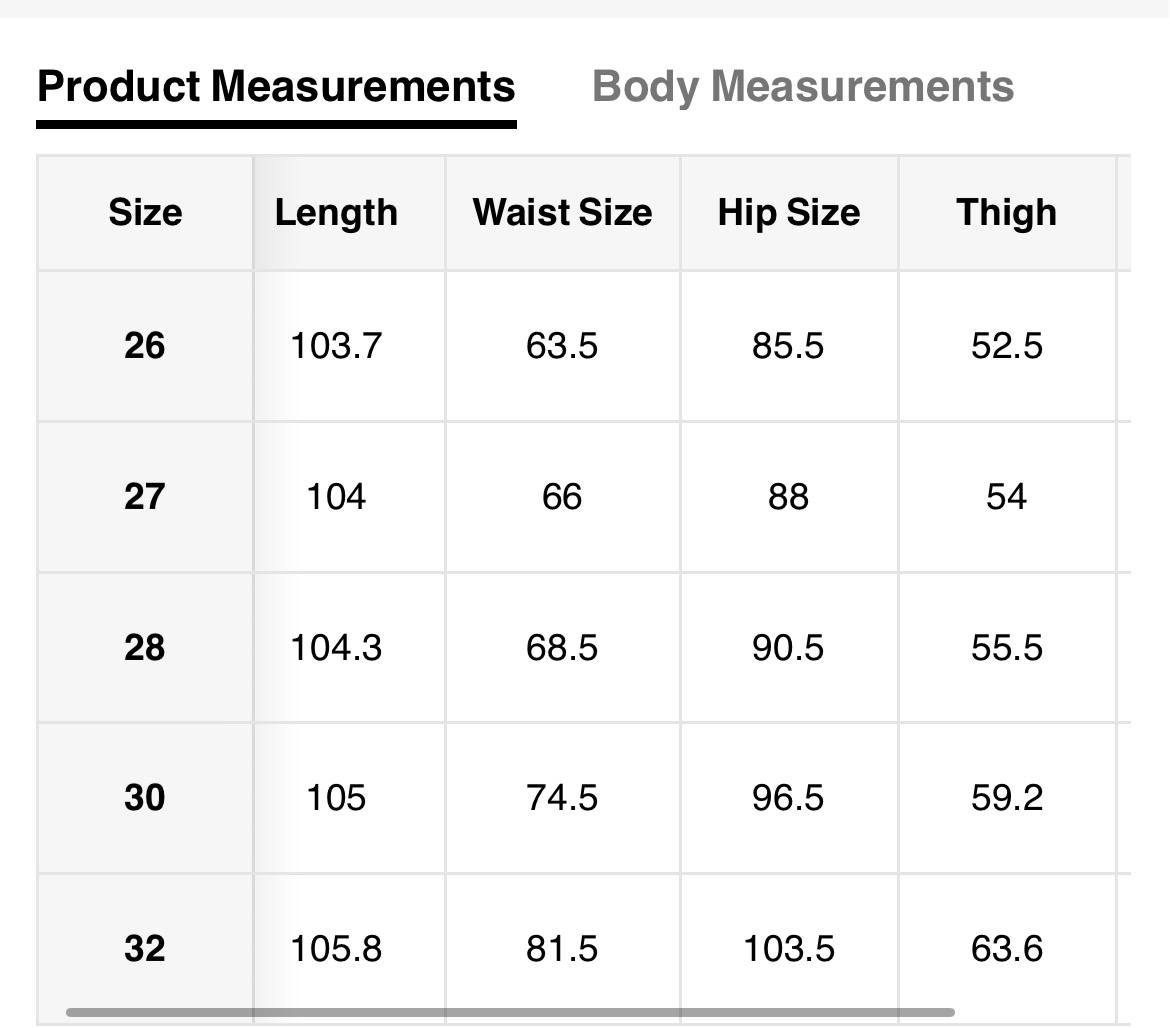Screen dimensions: 1170x1028
Task: Click the Length column header
Action: click(x=336, y=213)
